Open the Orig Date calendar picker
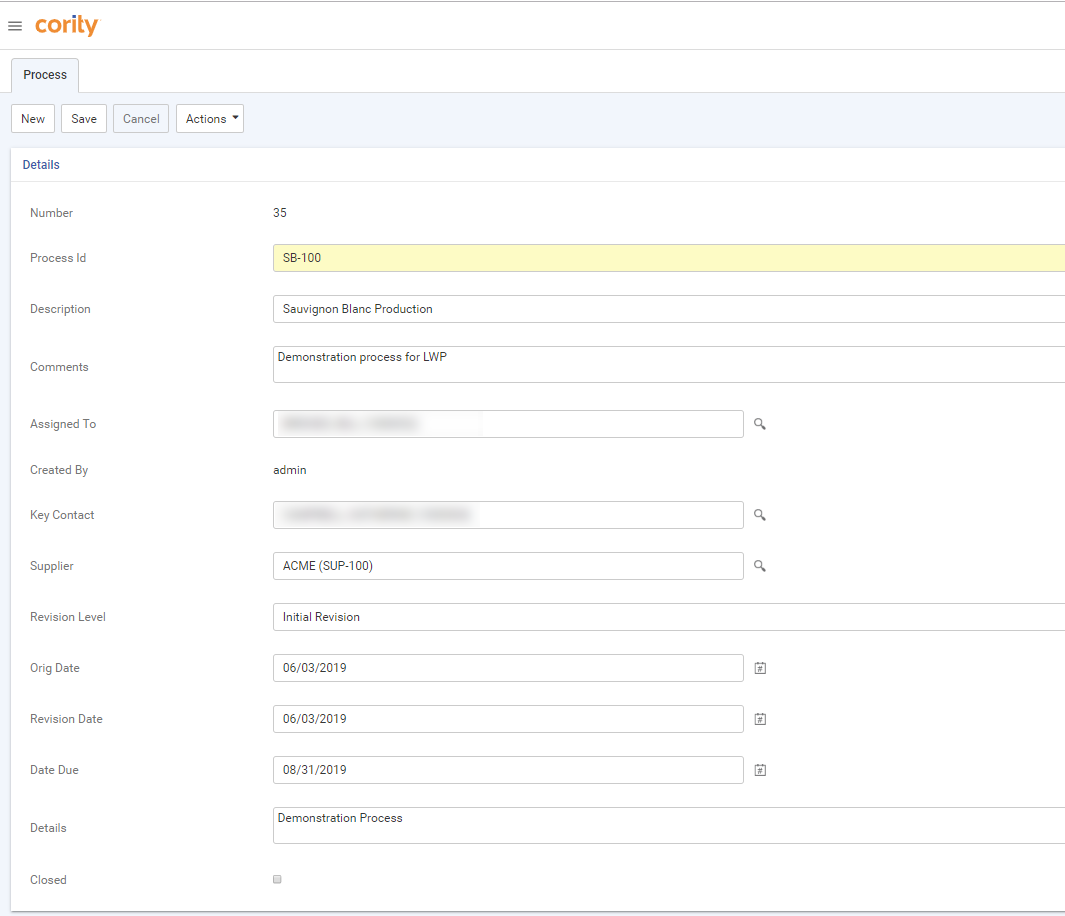The height and width of the screenshot is (916, 1065). click(x=760, y=668)
